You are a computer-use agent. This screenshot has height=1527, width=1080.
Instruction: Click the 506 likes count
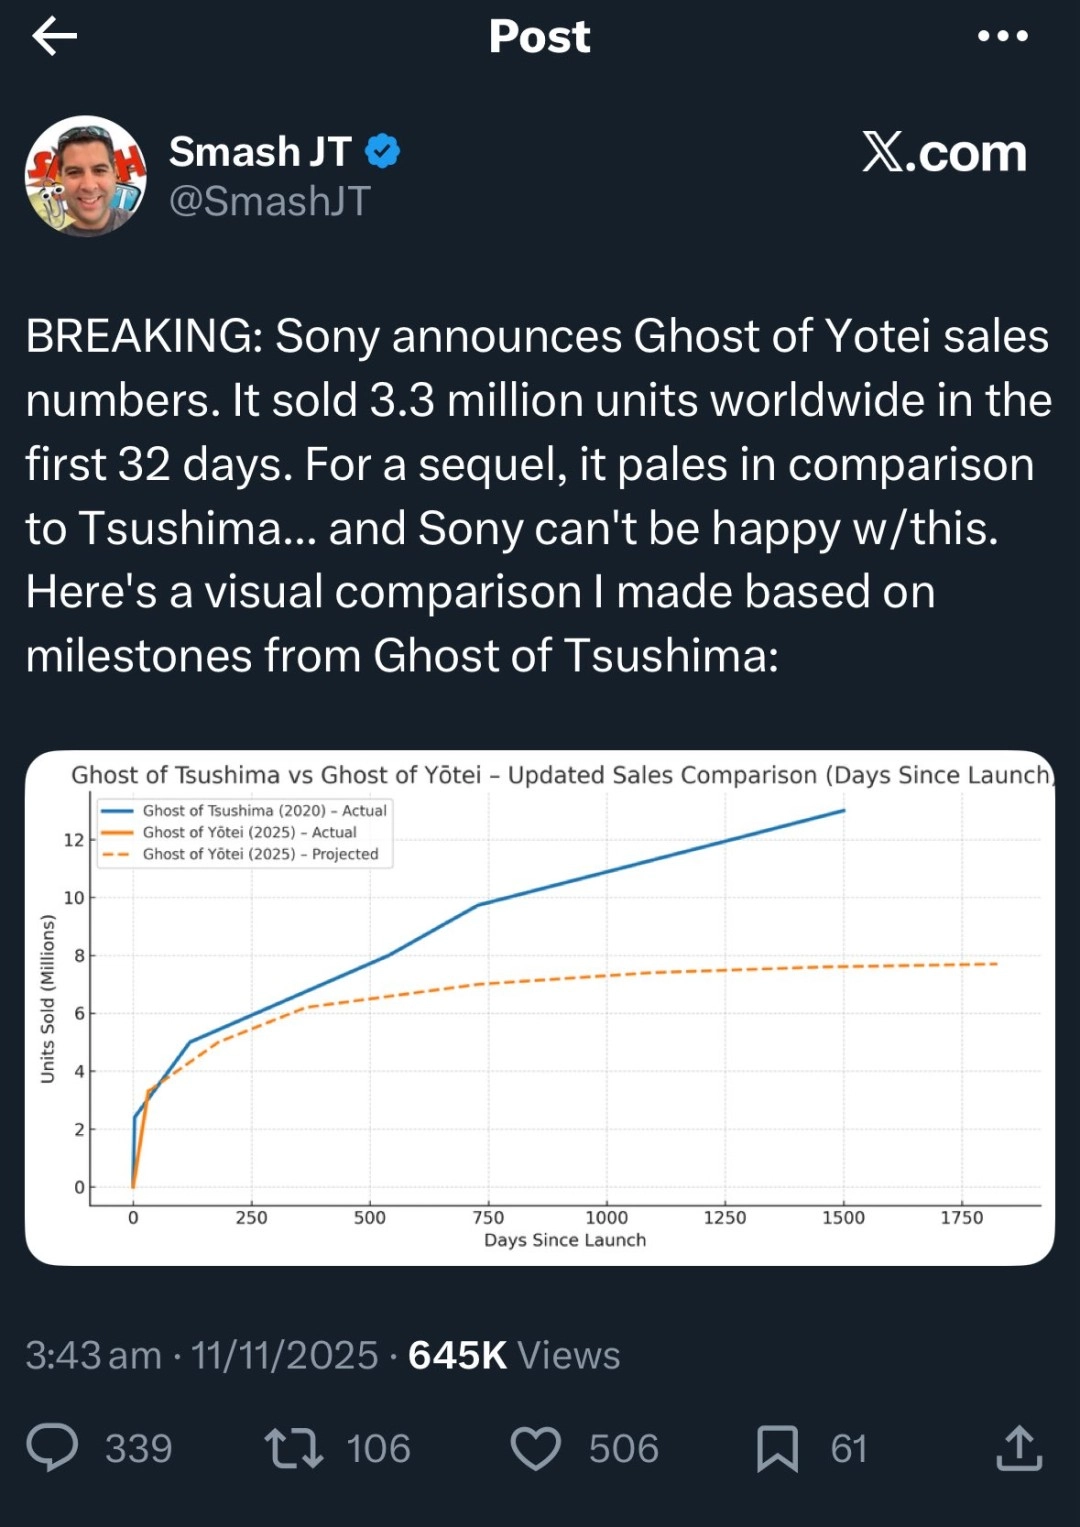[x=623, y=1449]
